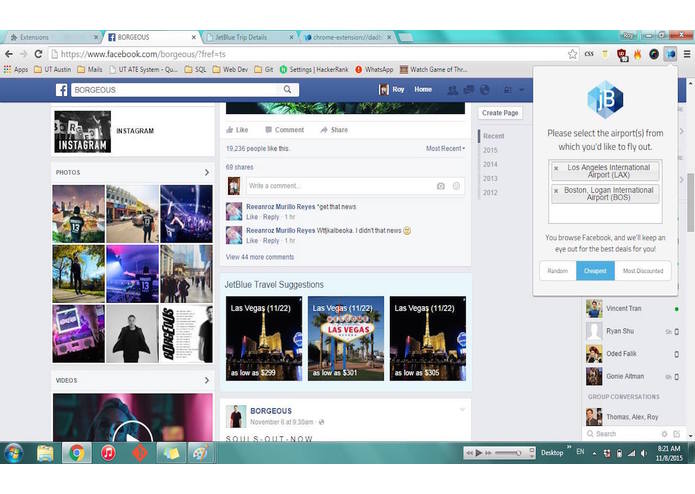Screen dimensions: 695x494
Task: Open the CSS extension icon
Action: click(x=589, y=54)
